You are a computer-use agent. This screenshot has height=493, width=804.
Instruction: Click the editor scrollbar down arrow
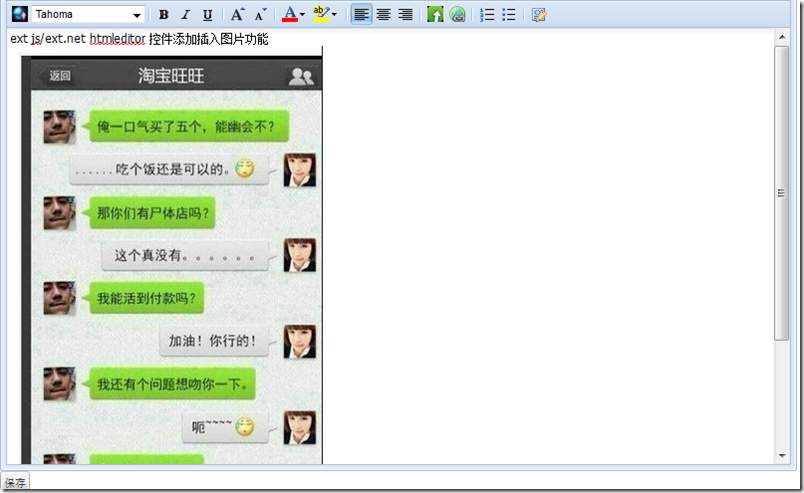(781, 456)
